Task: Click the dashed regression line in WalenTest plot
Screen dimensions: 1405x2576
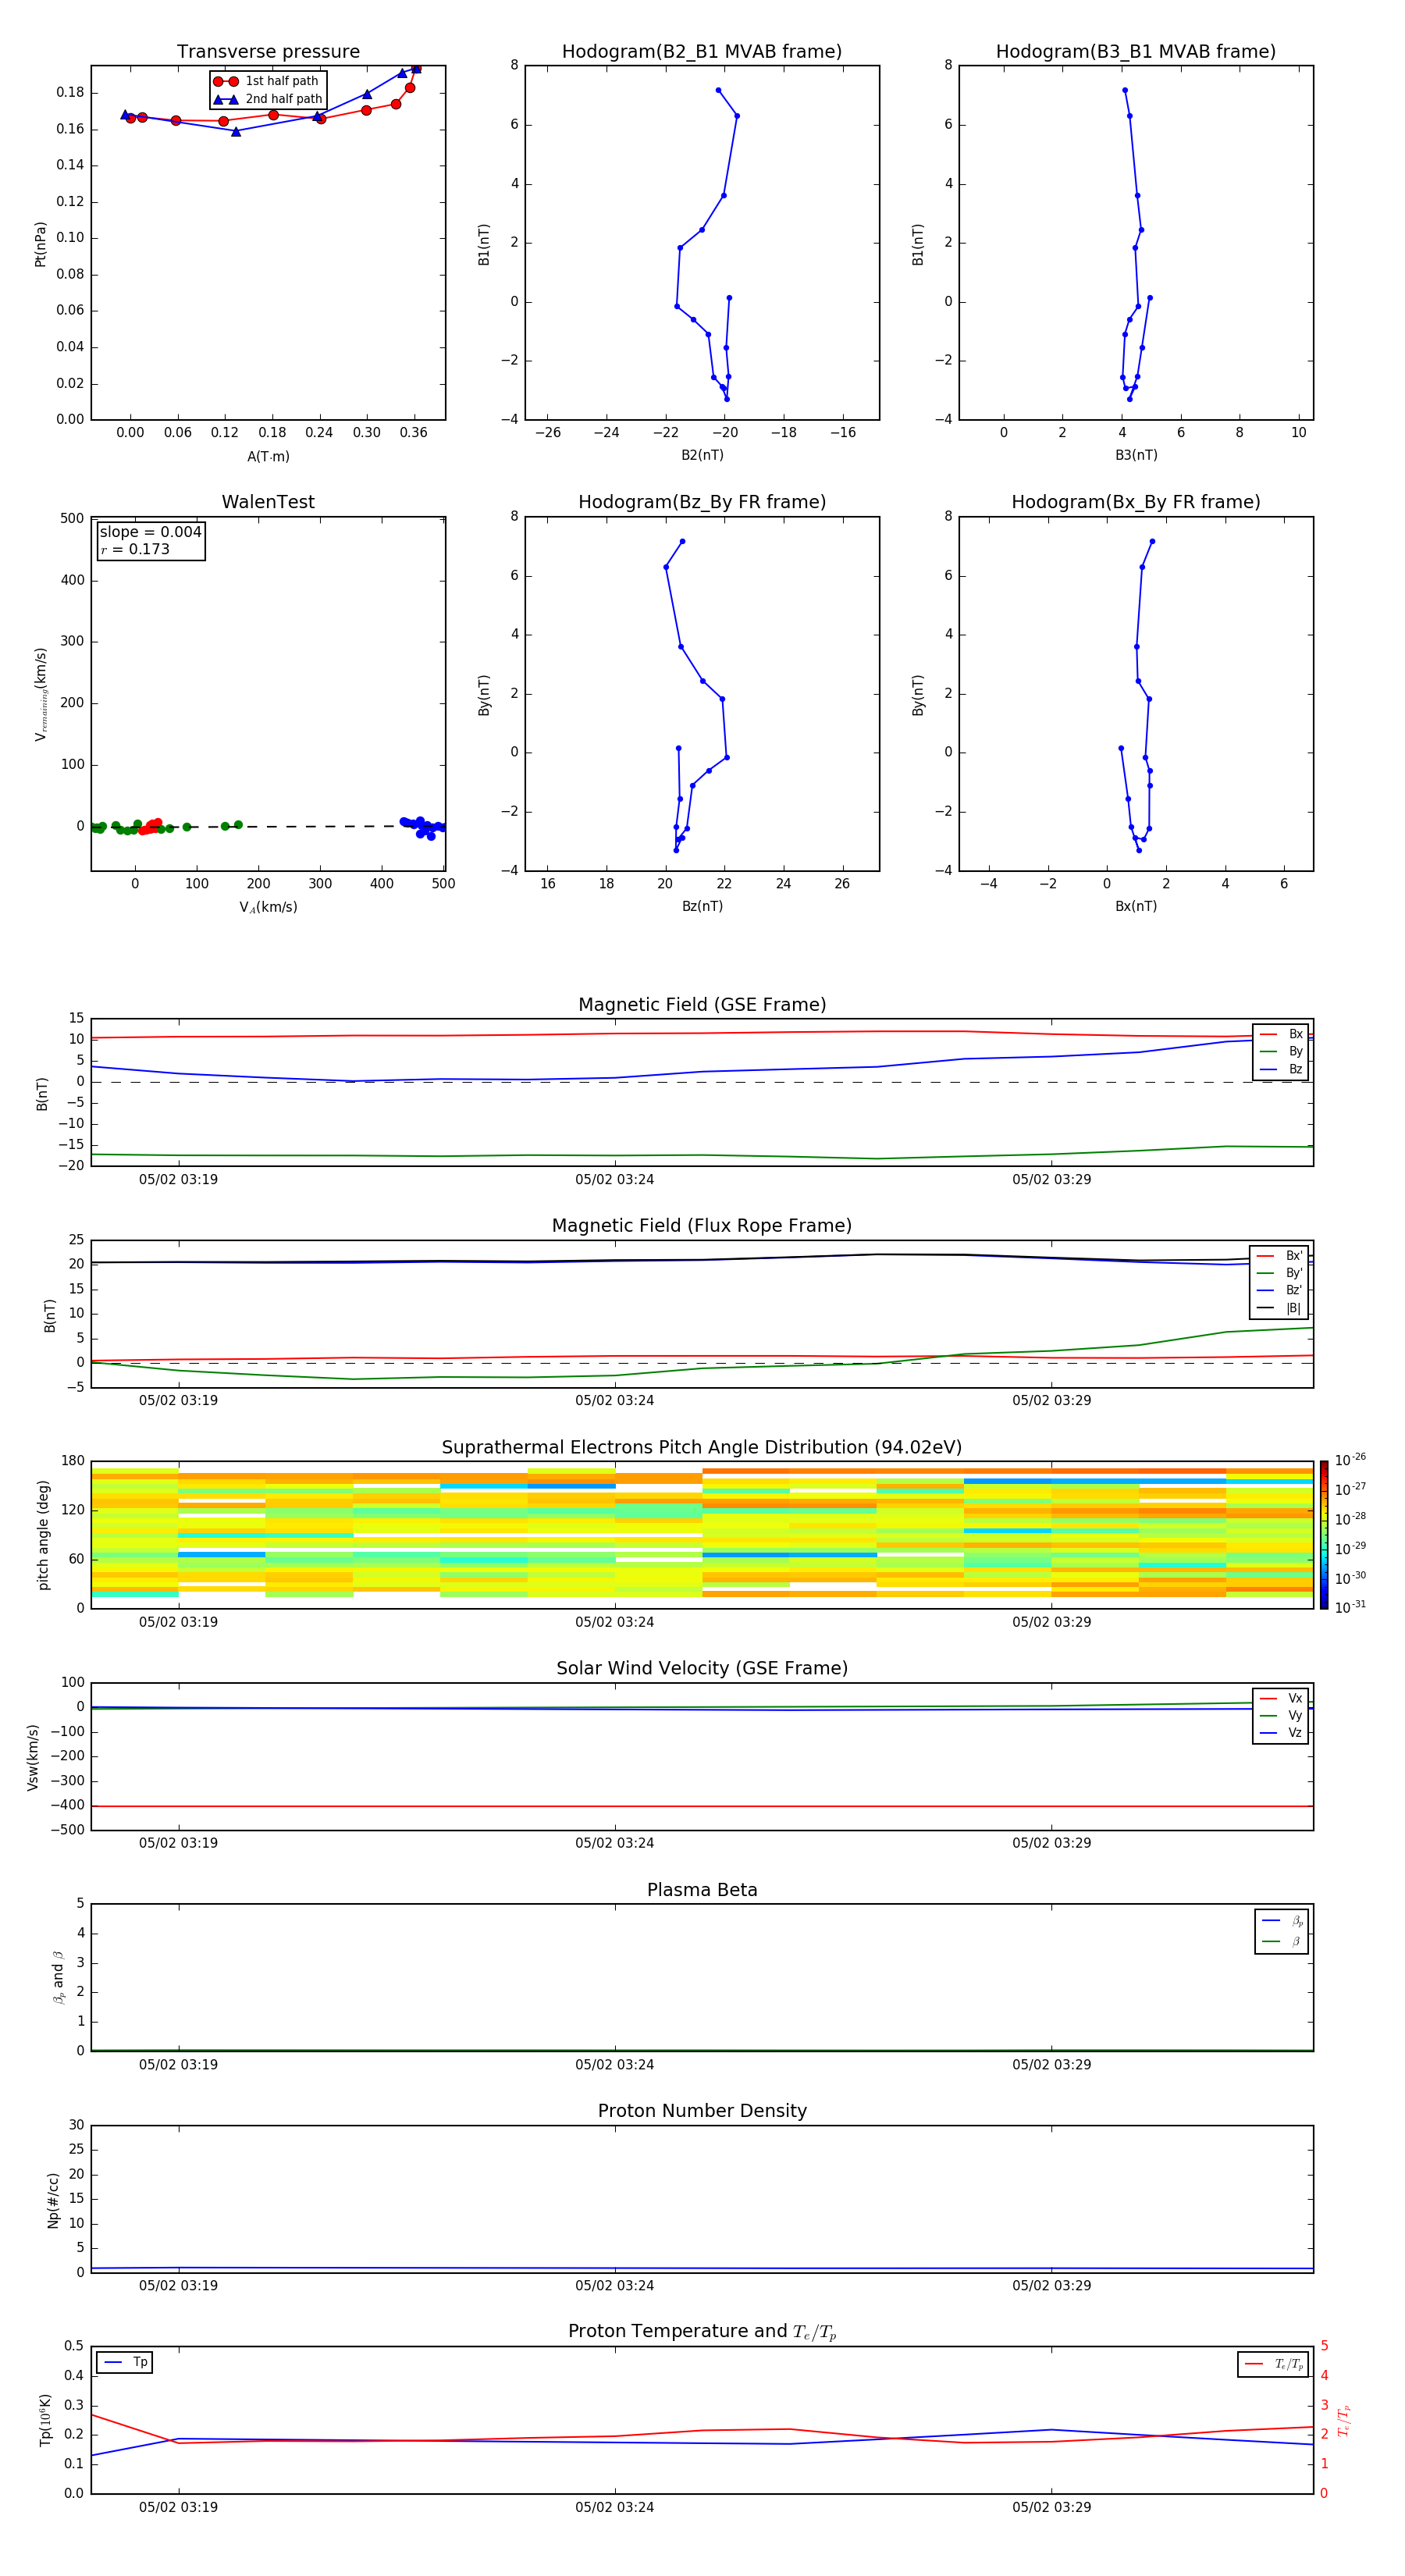Action: pyautogui.click(x=268, y=827)
